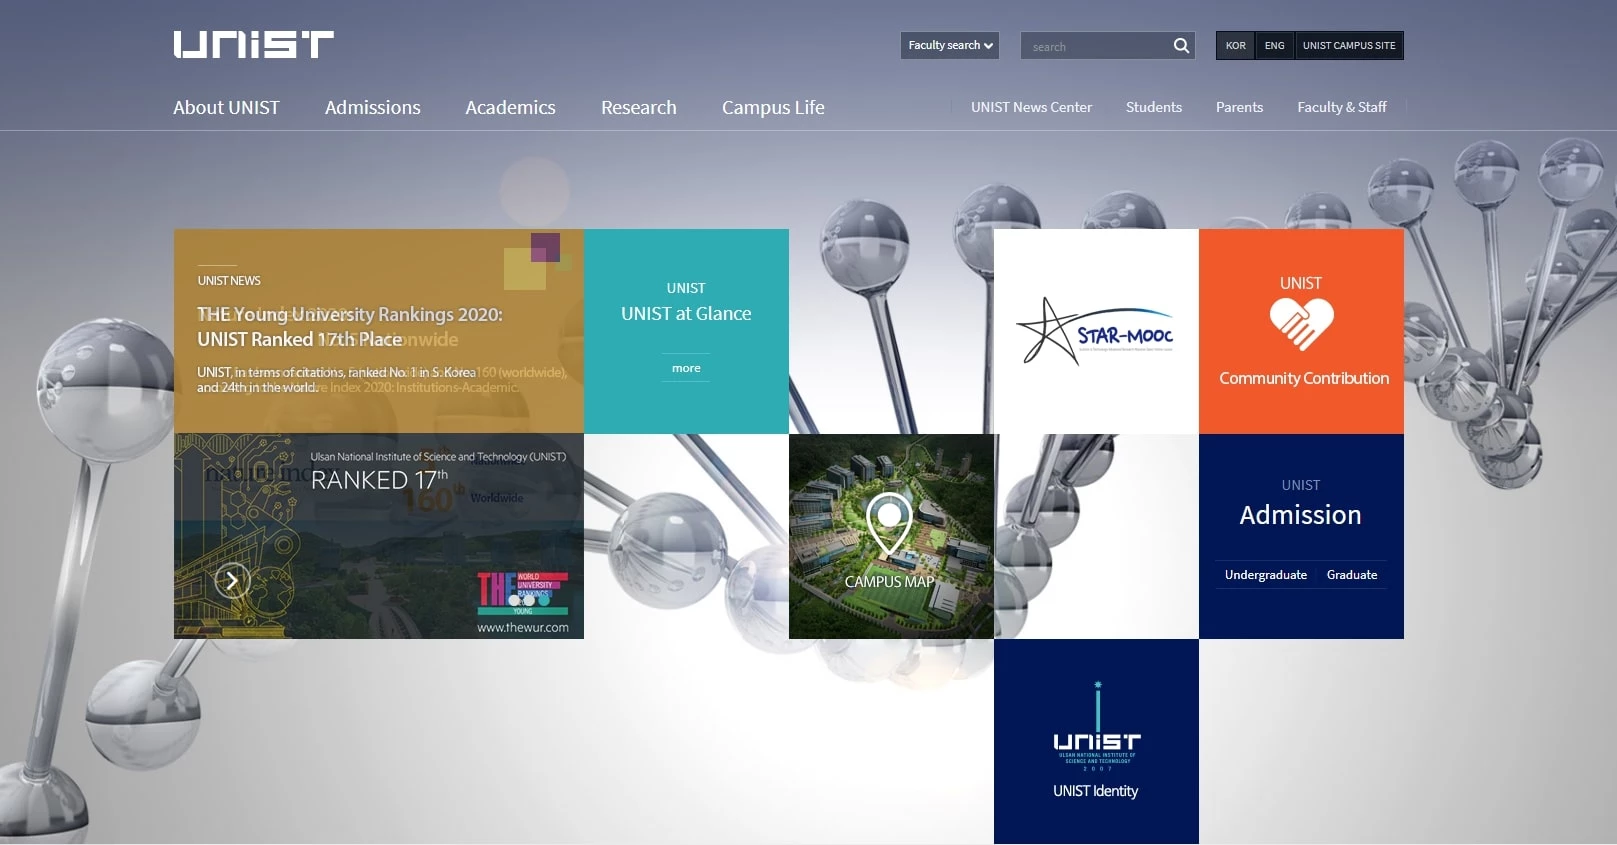Image resolution: width=1617 pixels, height=845 pixels.
Task: Click the THE World University Rankings logo
Action: 522,592
